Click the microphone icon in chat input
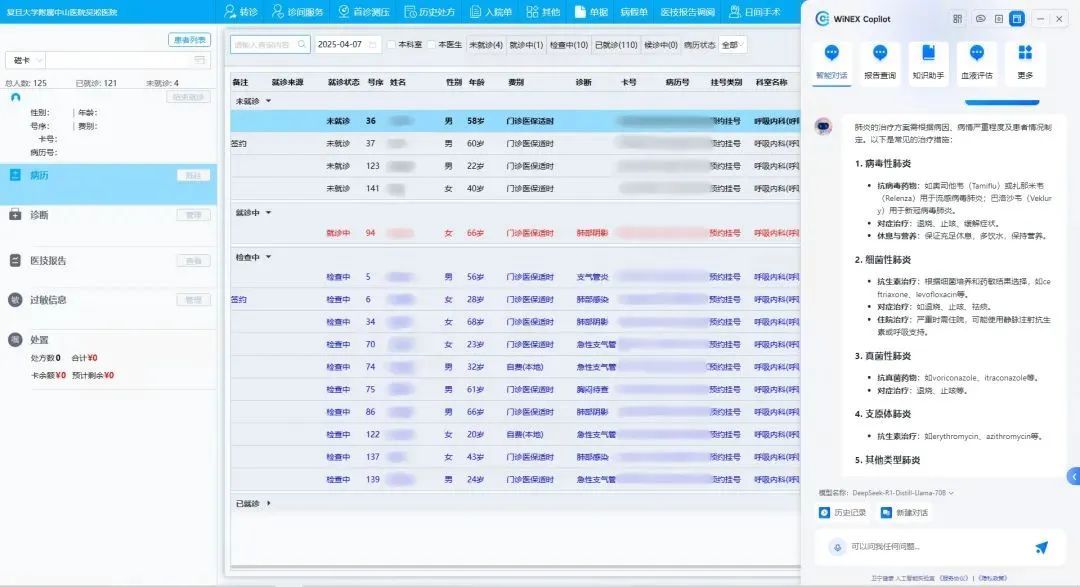1080x587 pixels. (838, 547)
